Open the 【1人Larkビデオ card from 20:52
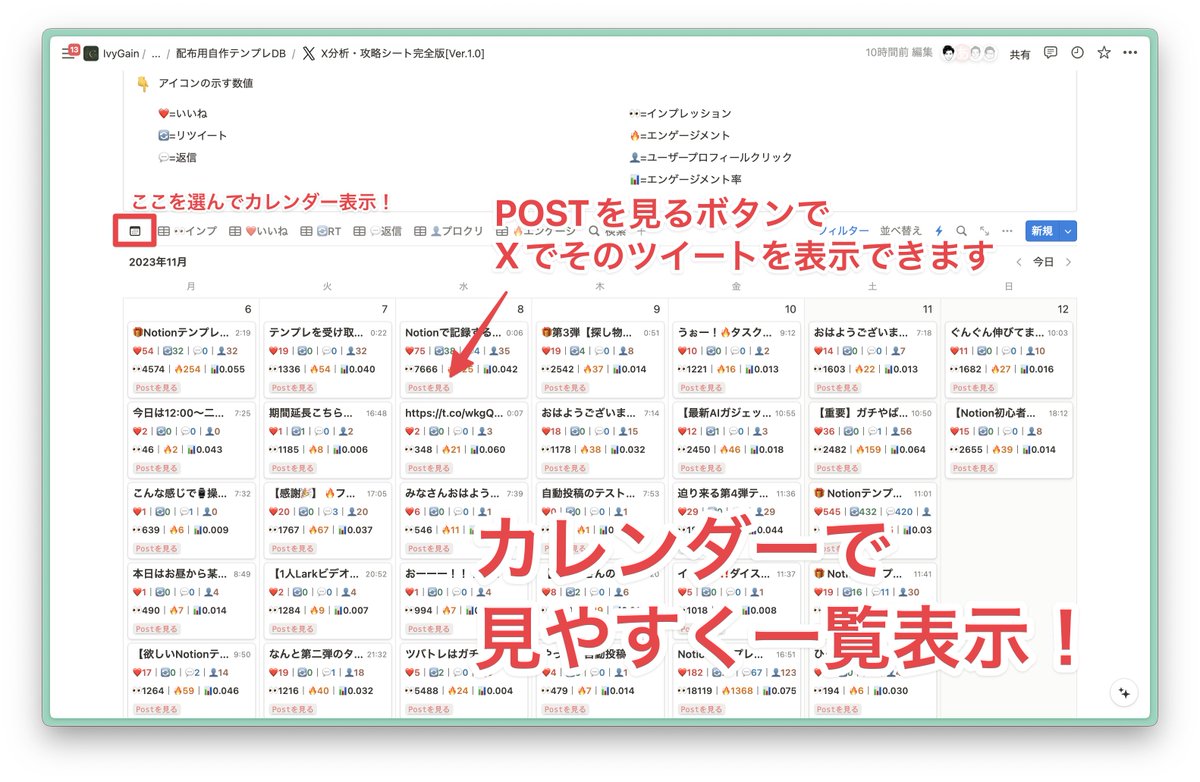The width and height of the screenshot is (1200, 782). point(328,600)
